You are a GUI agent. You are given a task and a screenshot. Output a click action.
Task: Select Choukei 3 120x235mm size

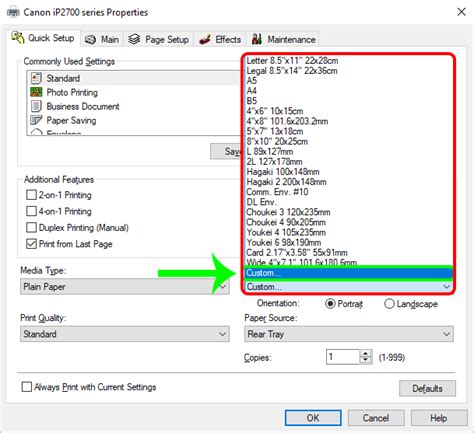pyautogui.click(x=288, y=212)
